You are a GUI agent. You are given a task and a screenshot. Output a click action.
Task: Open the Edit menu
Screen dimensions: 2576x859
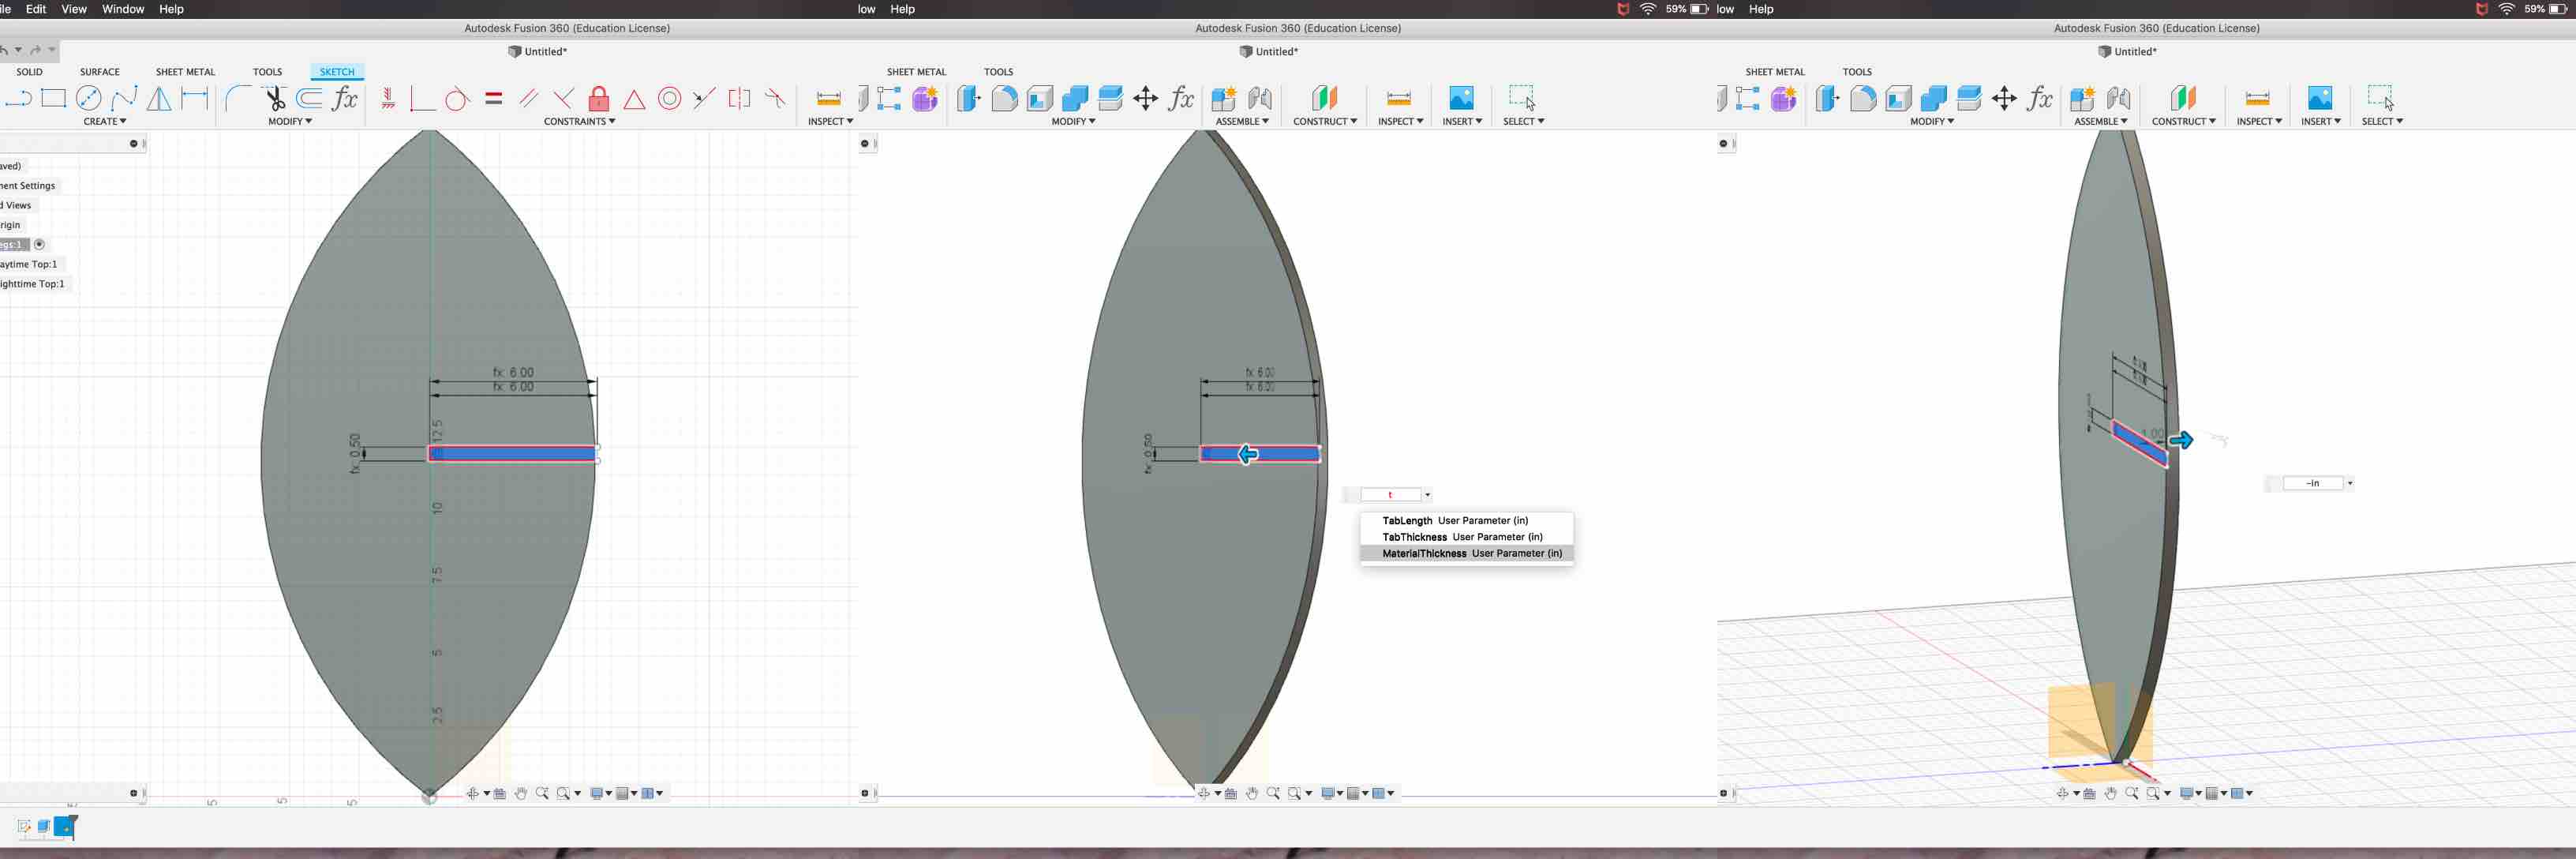36,9
